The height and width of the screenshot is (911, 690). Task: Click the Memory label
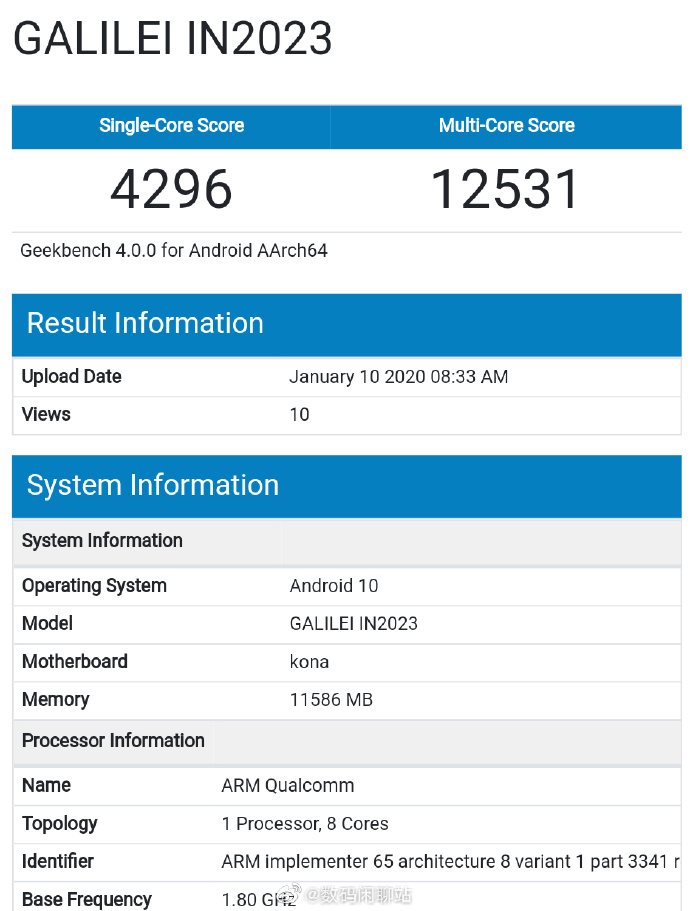55,700
